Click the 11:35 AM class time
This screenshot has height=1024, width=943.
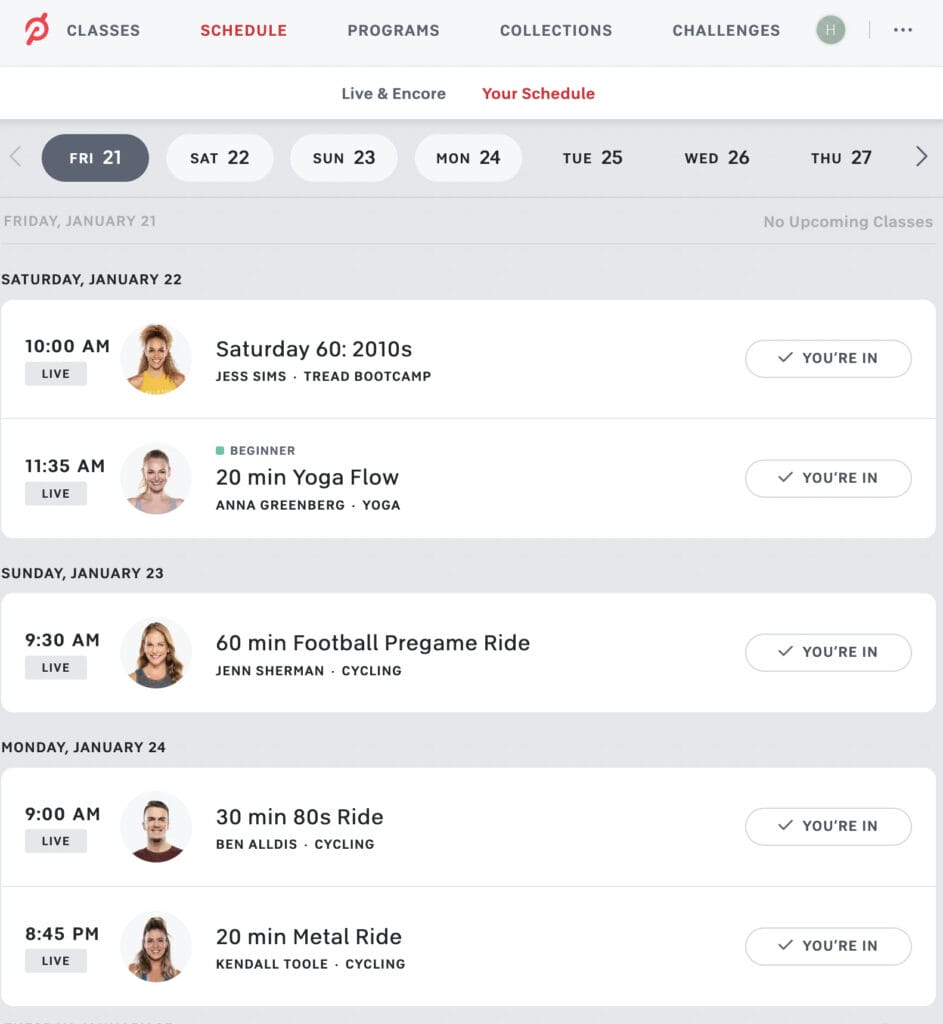(x=65, y=466)
